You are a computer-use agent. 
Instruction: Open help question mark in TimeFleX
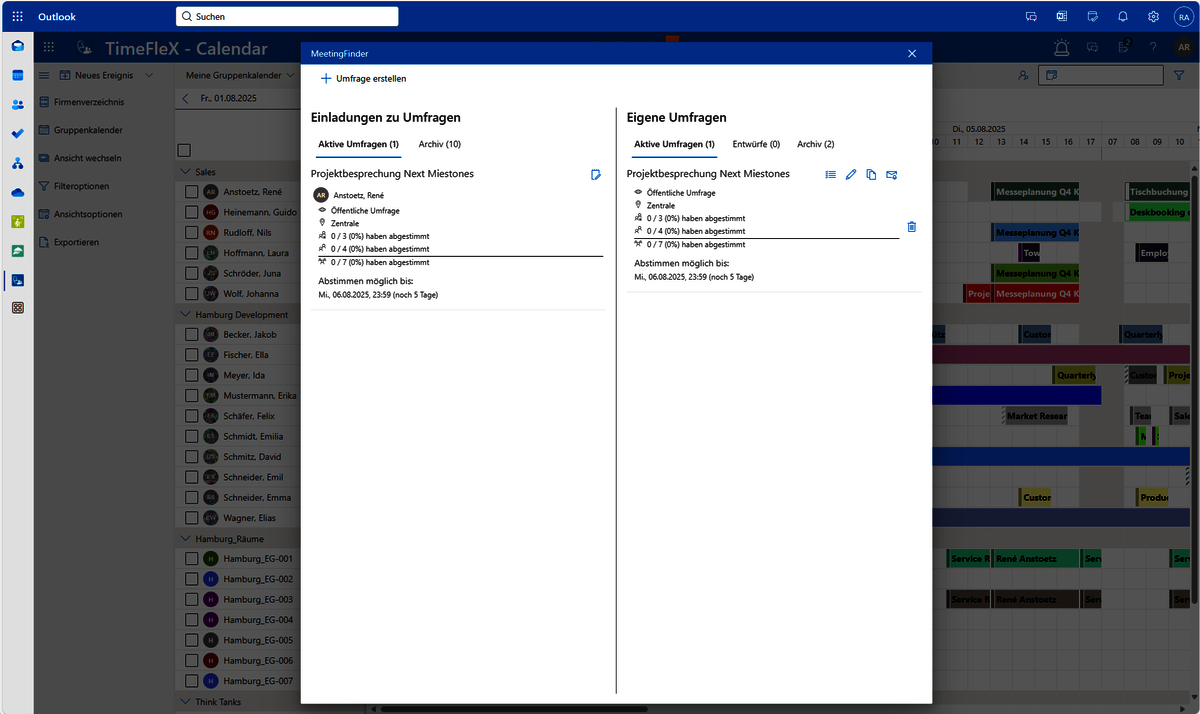[1153, 48]
